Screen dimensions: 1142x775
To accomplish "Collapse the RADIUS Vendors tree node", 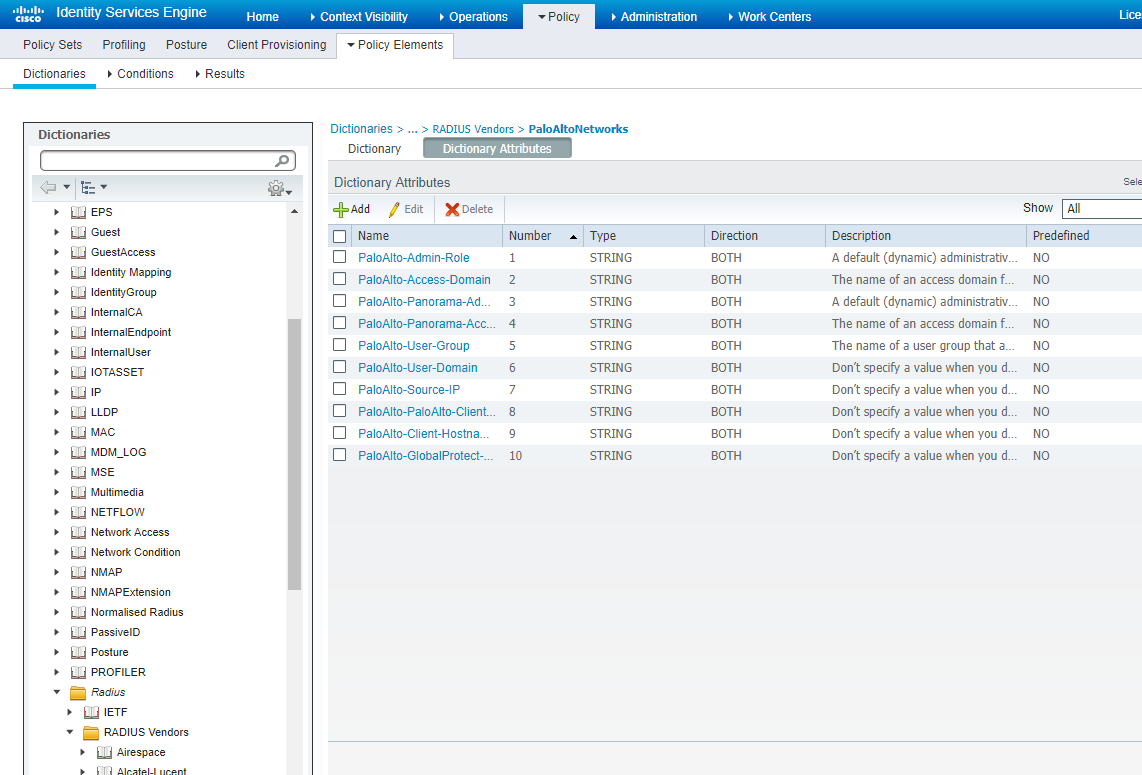I will click(70, 732).
